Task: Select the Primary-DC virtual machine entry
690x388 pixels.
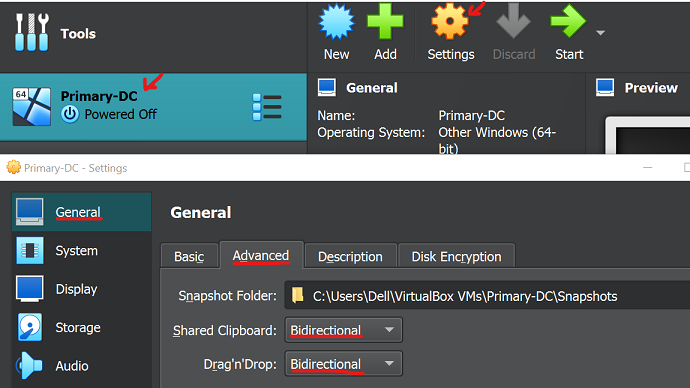Action: coord(153,106)
